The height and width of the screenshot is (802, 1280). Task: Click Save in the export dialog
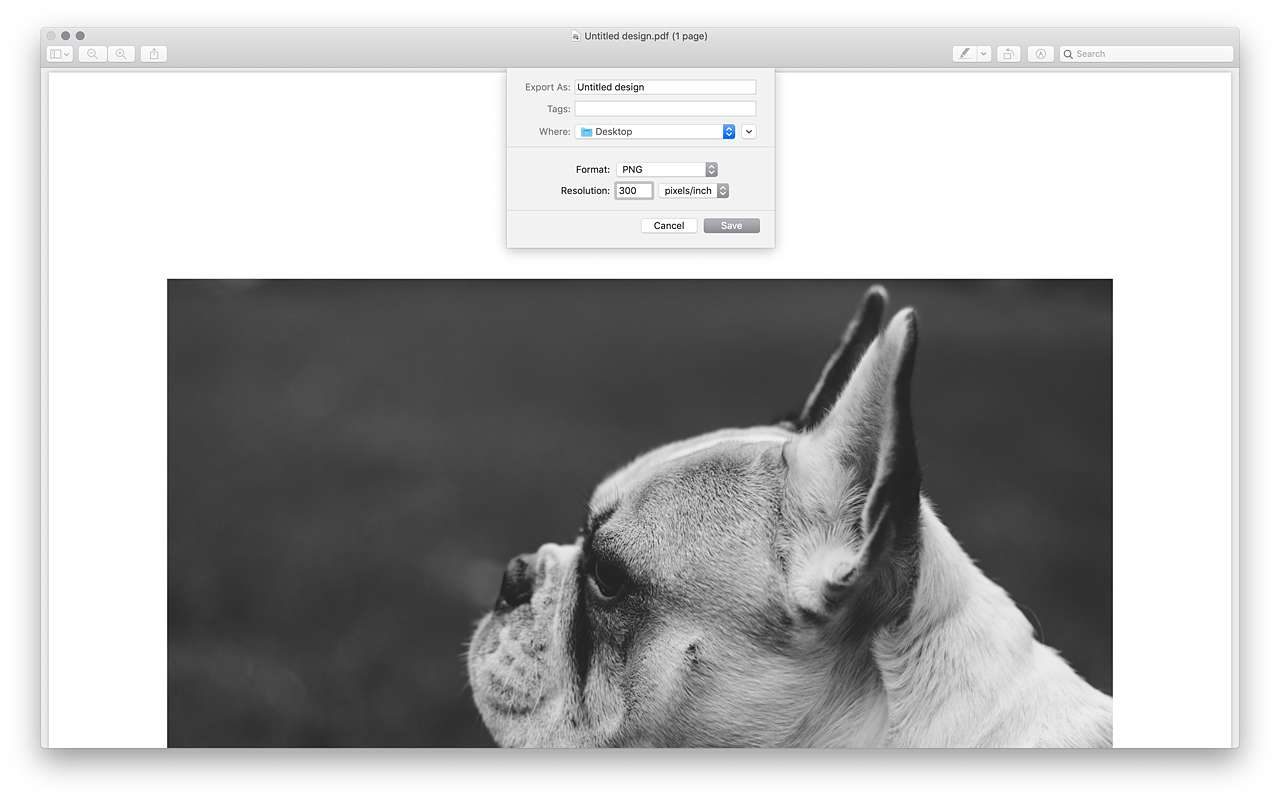[x=732, y=226]
